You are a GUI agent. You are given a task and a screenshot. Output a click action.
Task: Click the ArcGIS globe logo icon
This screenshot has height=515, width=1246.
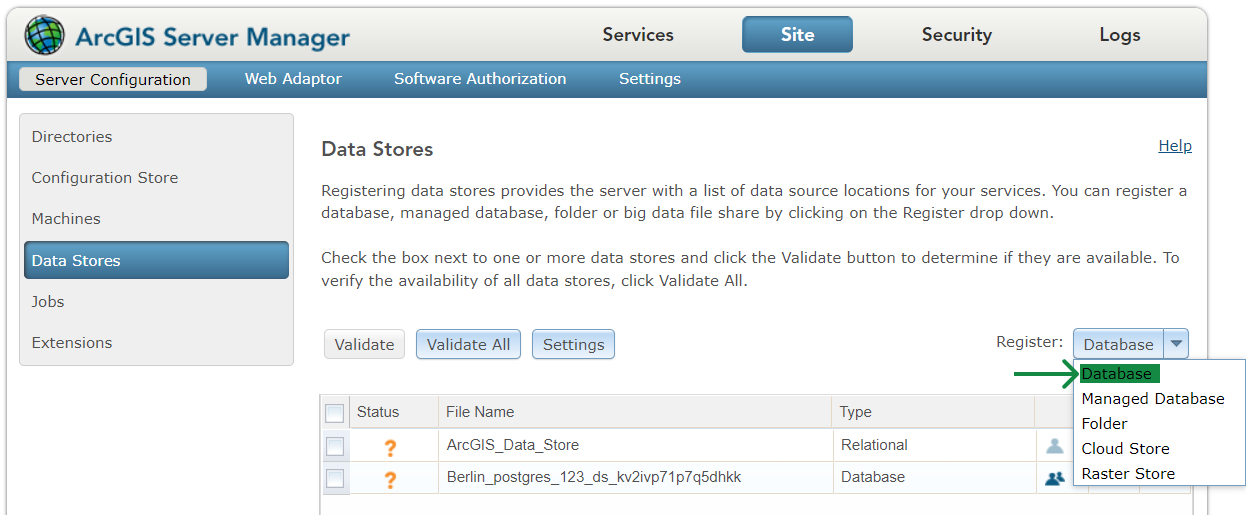[x=45, y=36]
